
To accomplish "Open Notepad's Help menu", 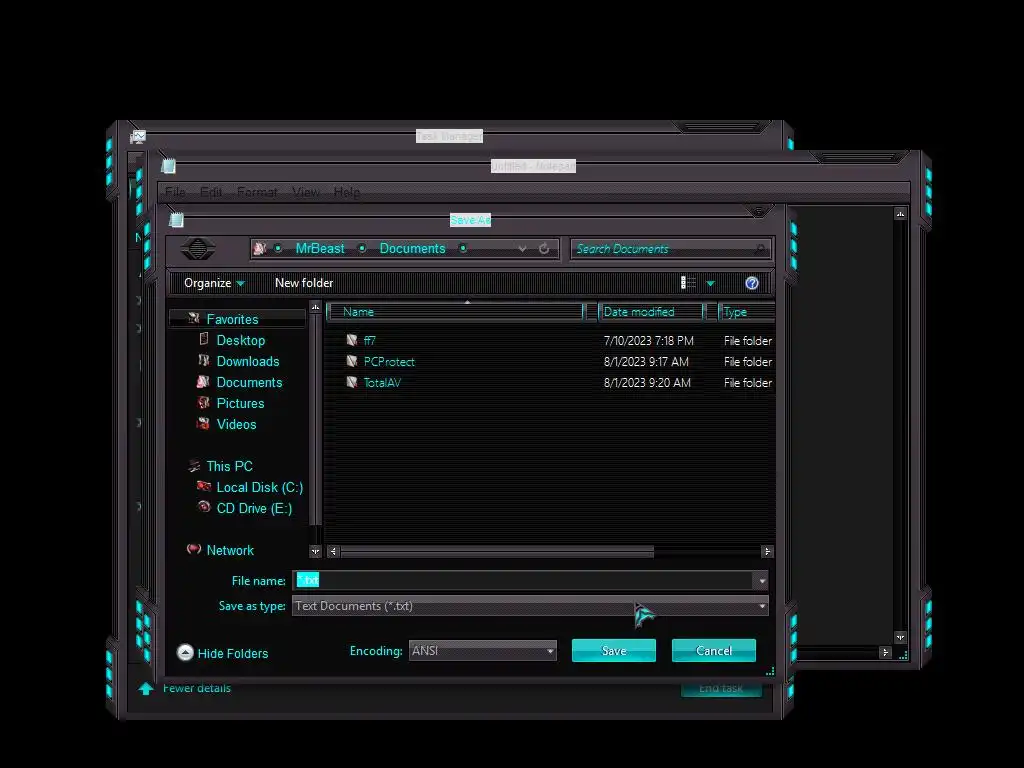I will [x=347, y=192].
